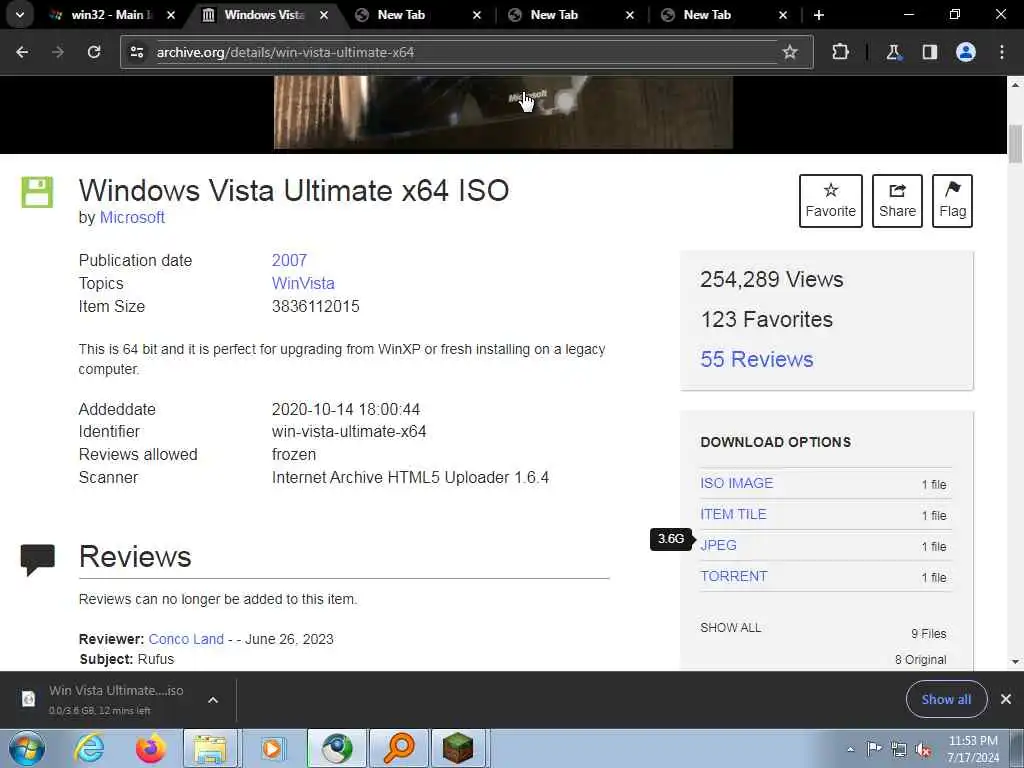Click the browser globe taskbar button
This screenshot has width=1024, height=768.
point(336,748)
